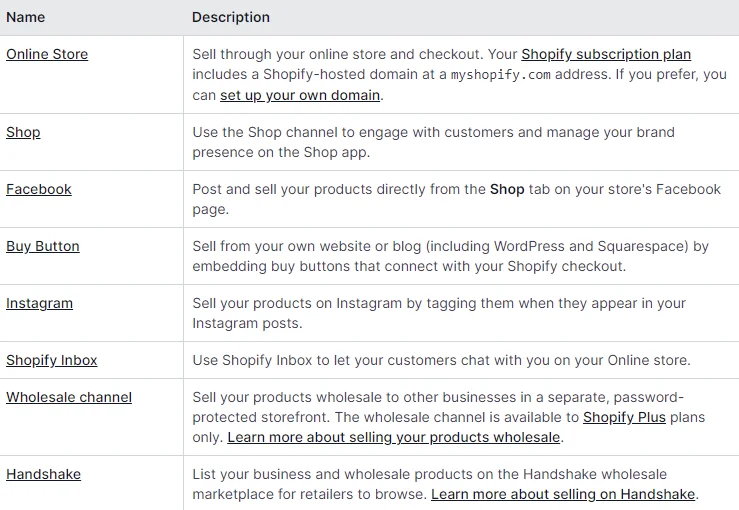
Task: Click the Instagram row description text
Action: [x=439, y=313]
